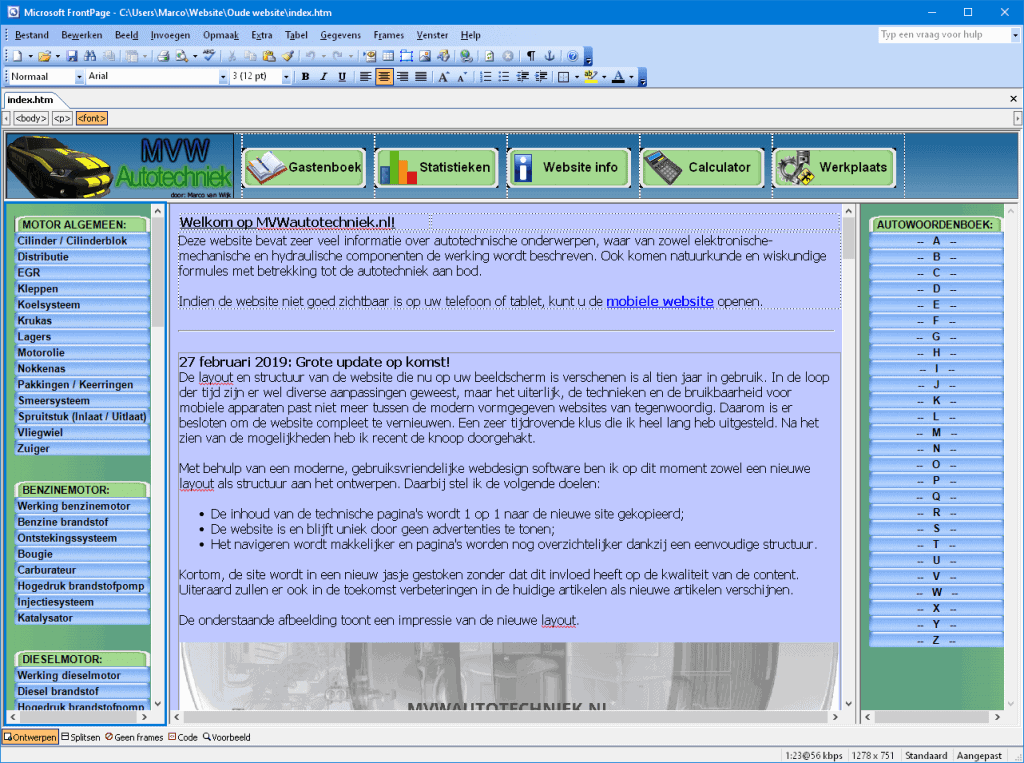Click the Gastenboek navigation button
1024x763 pixels.
[x=304, y=167]
